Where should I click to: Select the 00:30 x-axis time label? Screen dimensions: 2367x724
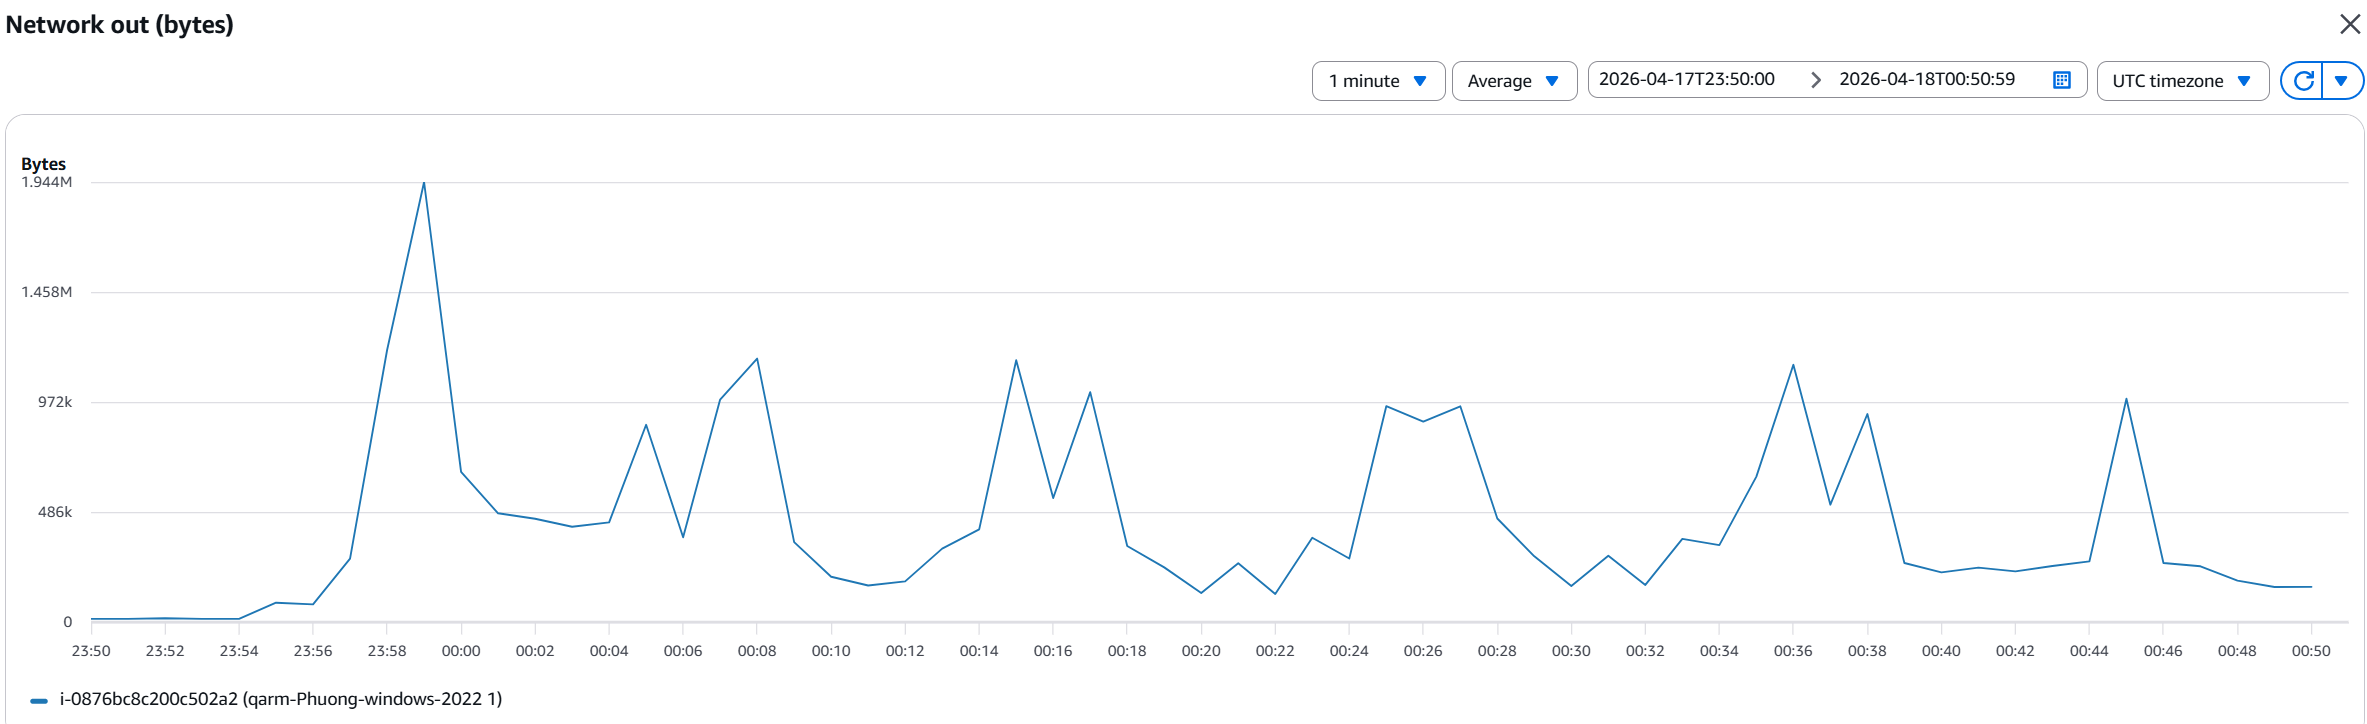1571,651
